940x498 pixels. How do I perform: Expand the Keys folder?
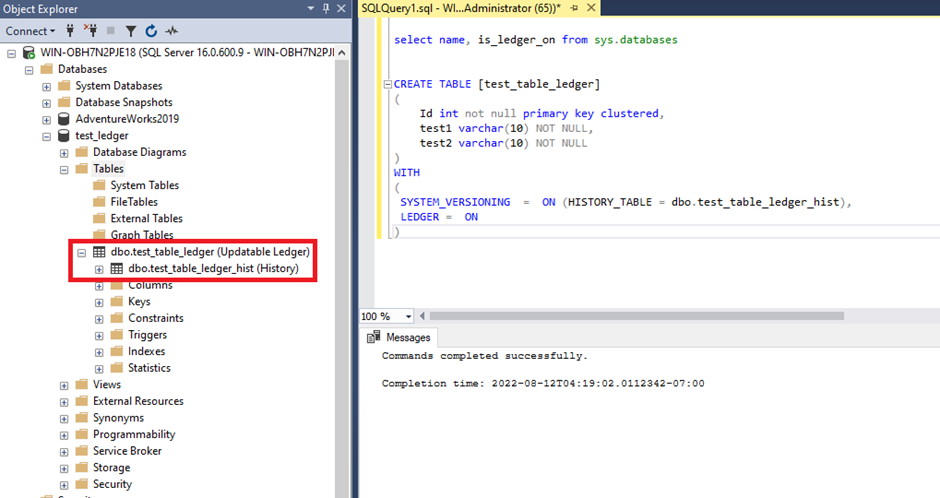click(99, 303)
